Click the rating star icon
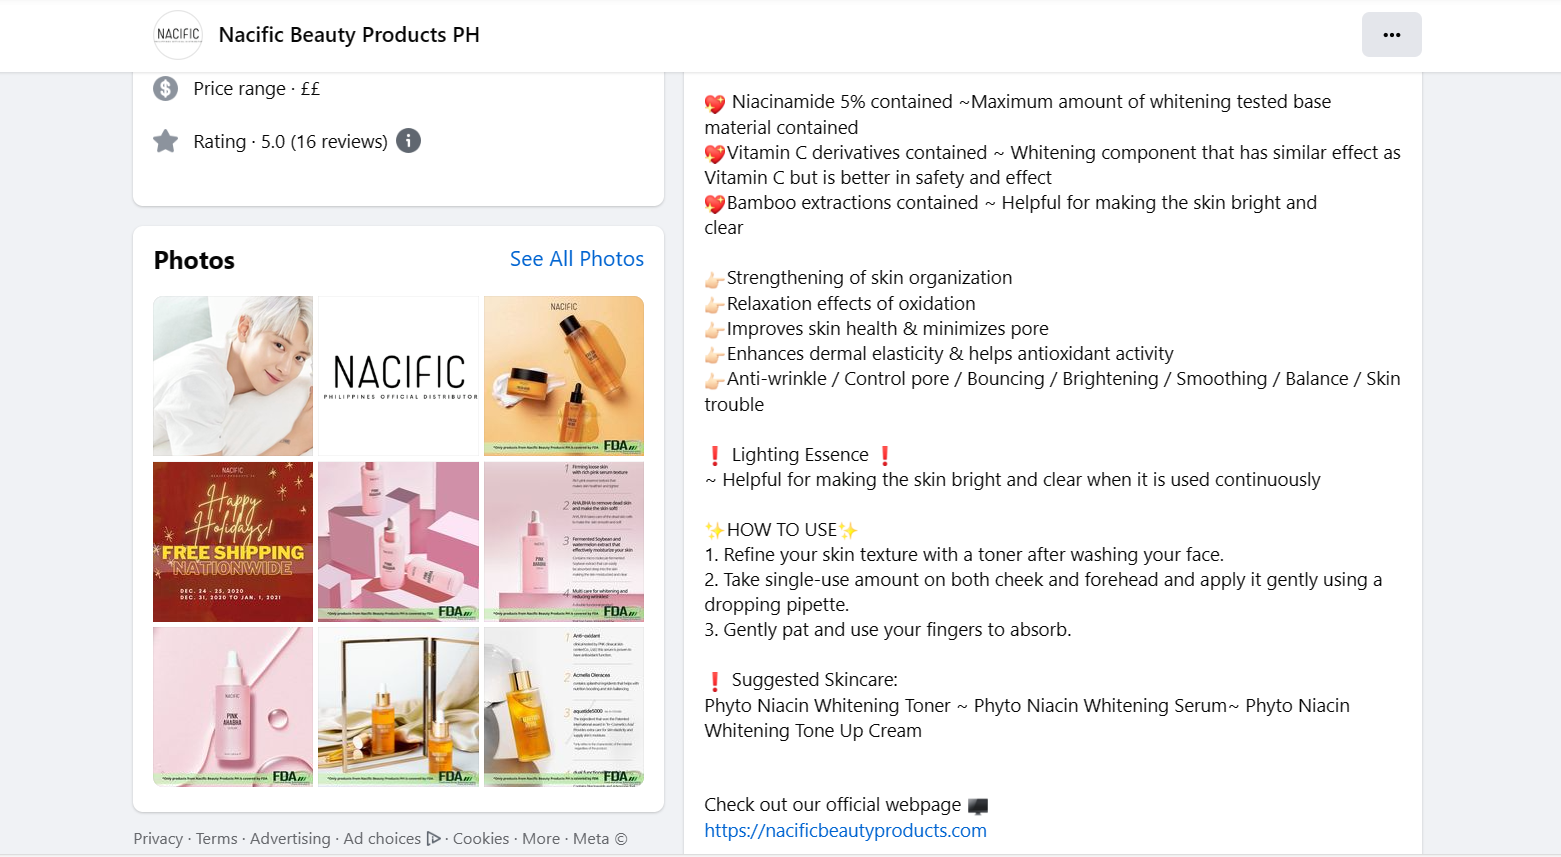This screenshot has height=857, width=1561. coord(165,141)
